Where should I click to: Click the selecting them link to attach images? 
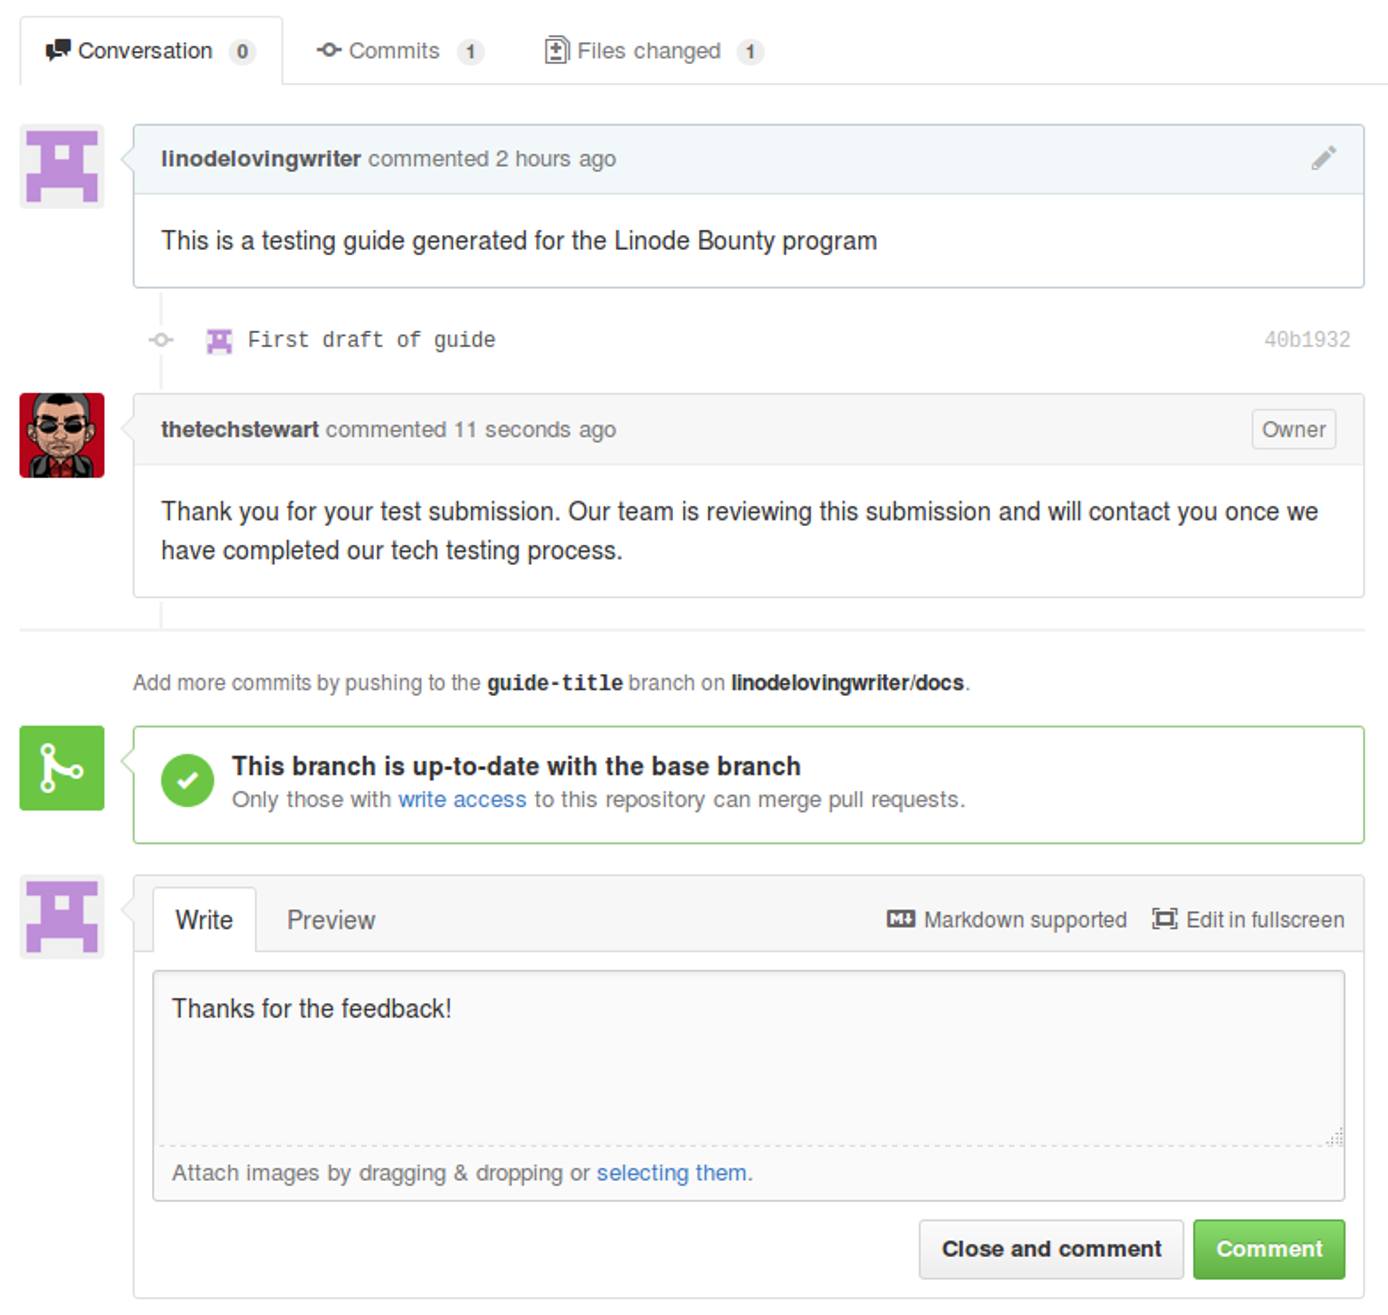671,1172
